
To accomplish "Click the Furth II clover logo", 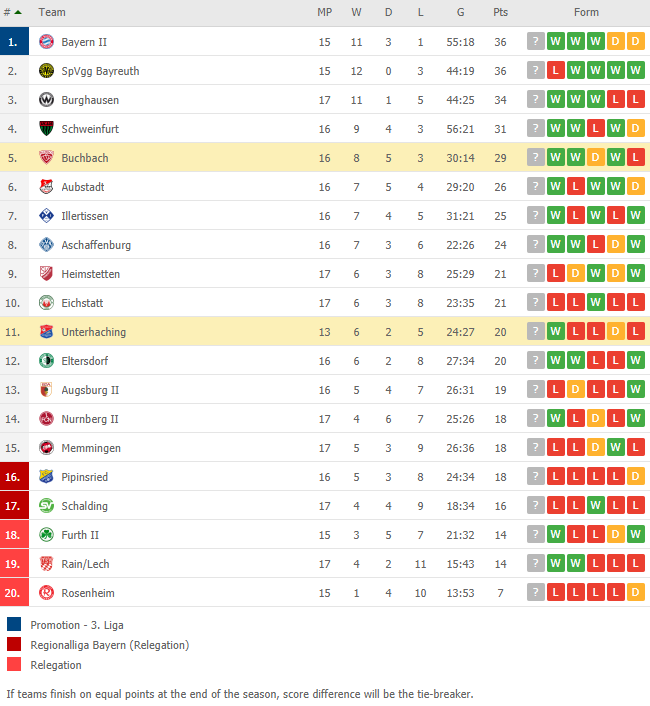I will [x=46, y=534].
